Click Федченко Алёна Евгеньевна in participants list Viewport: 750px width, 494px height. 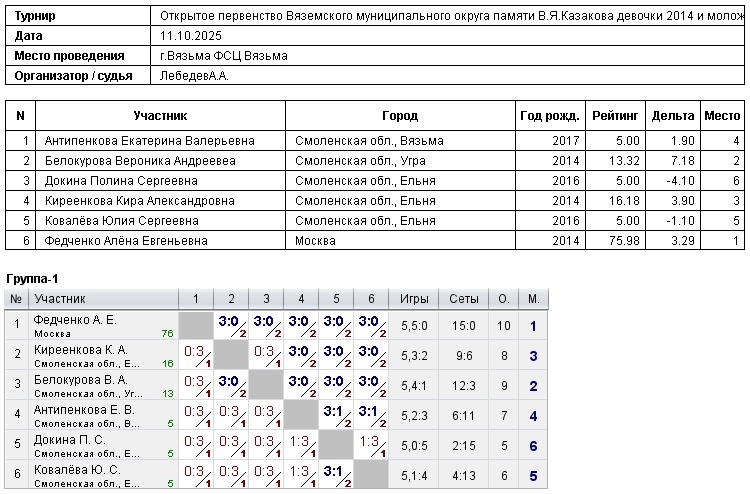126,241
